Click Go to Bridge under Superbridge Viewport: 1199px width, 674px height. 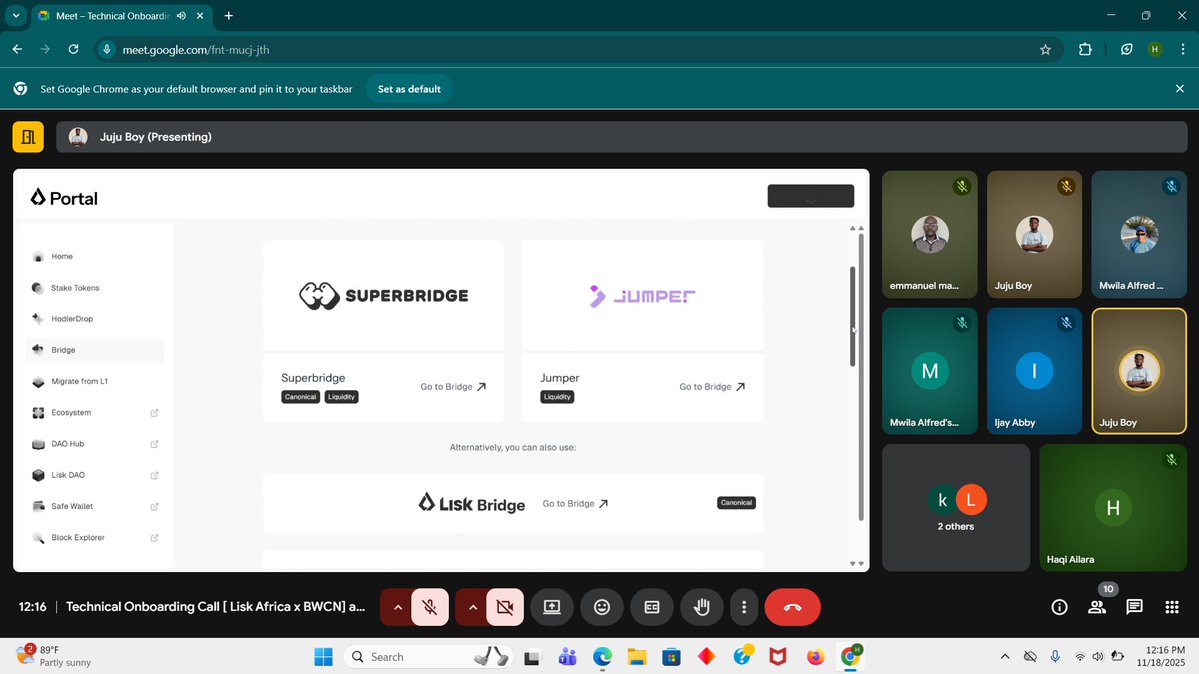453,386
